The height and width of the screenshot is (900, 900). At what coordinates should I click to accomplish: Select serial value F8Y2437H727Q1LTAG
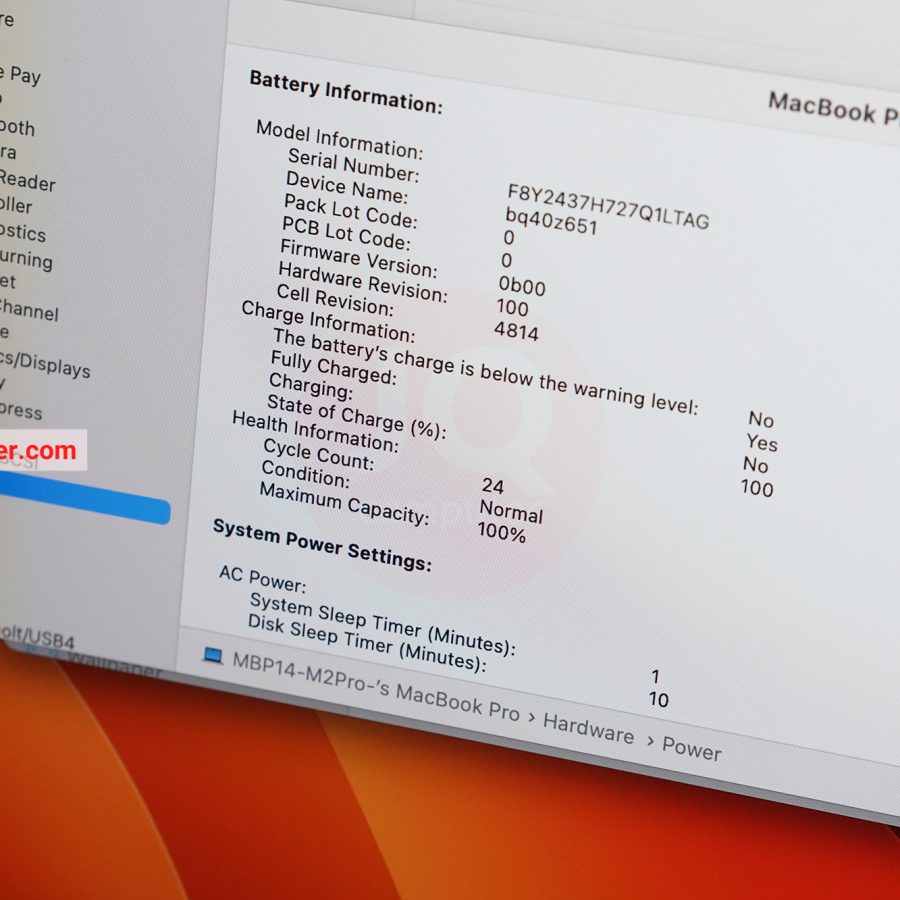(x=608, y=207)
